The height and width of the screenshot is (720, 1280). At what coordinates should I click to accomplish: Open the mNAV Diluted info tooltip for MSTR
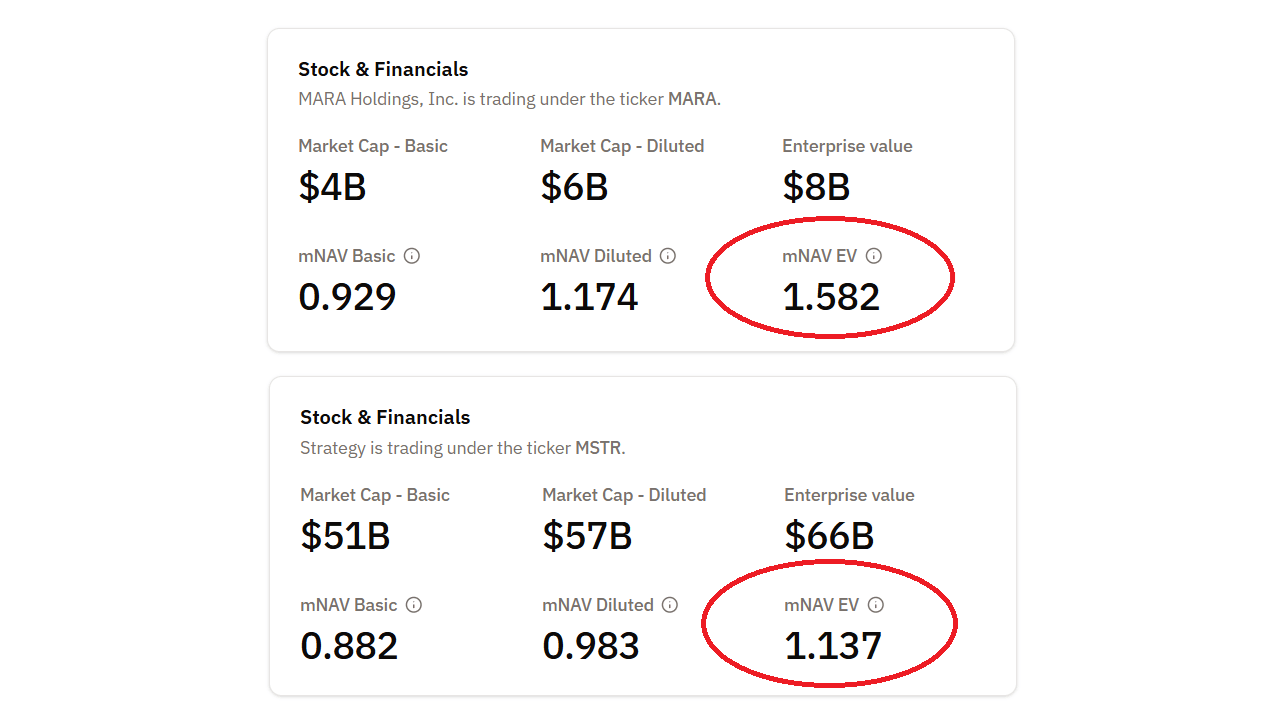coord(670,605)
